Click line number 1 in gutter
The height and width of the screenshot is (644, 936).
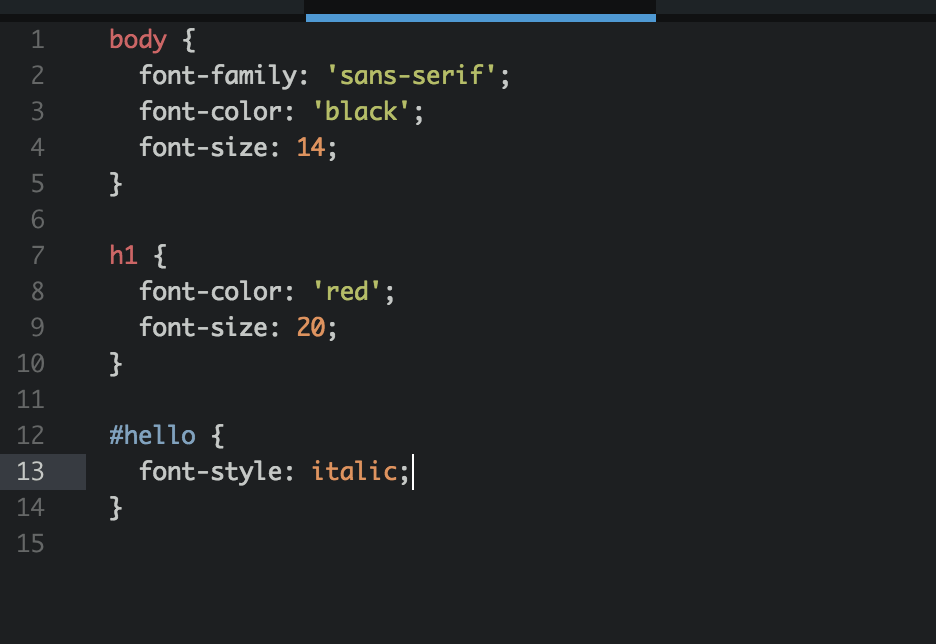point(38,40)
